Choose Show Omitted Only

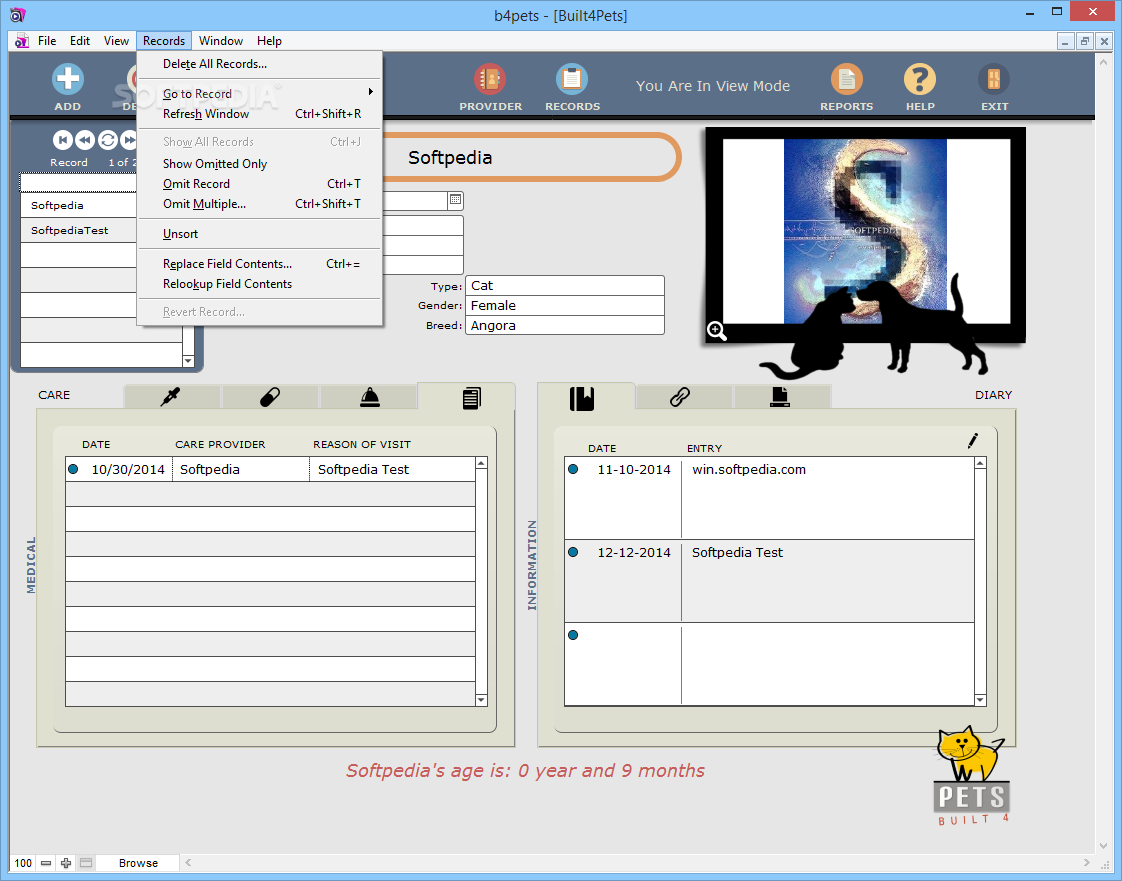coord(259,164)
